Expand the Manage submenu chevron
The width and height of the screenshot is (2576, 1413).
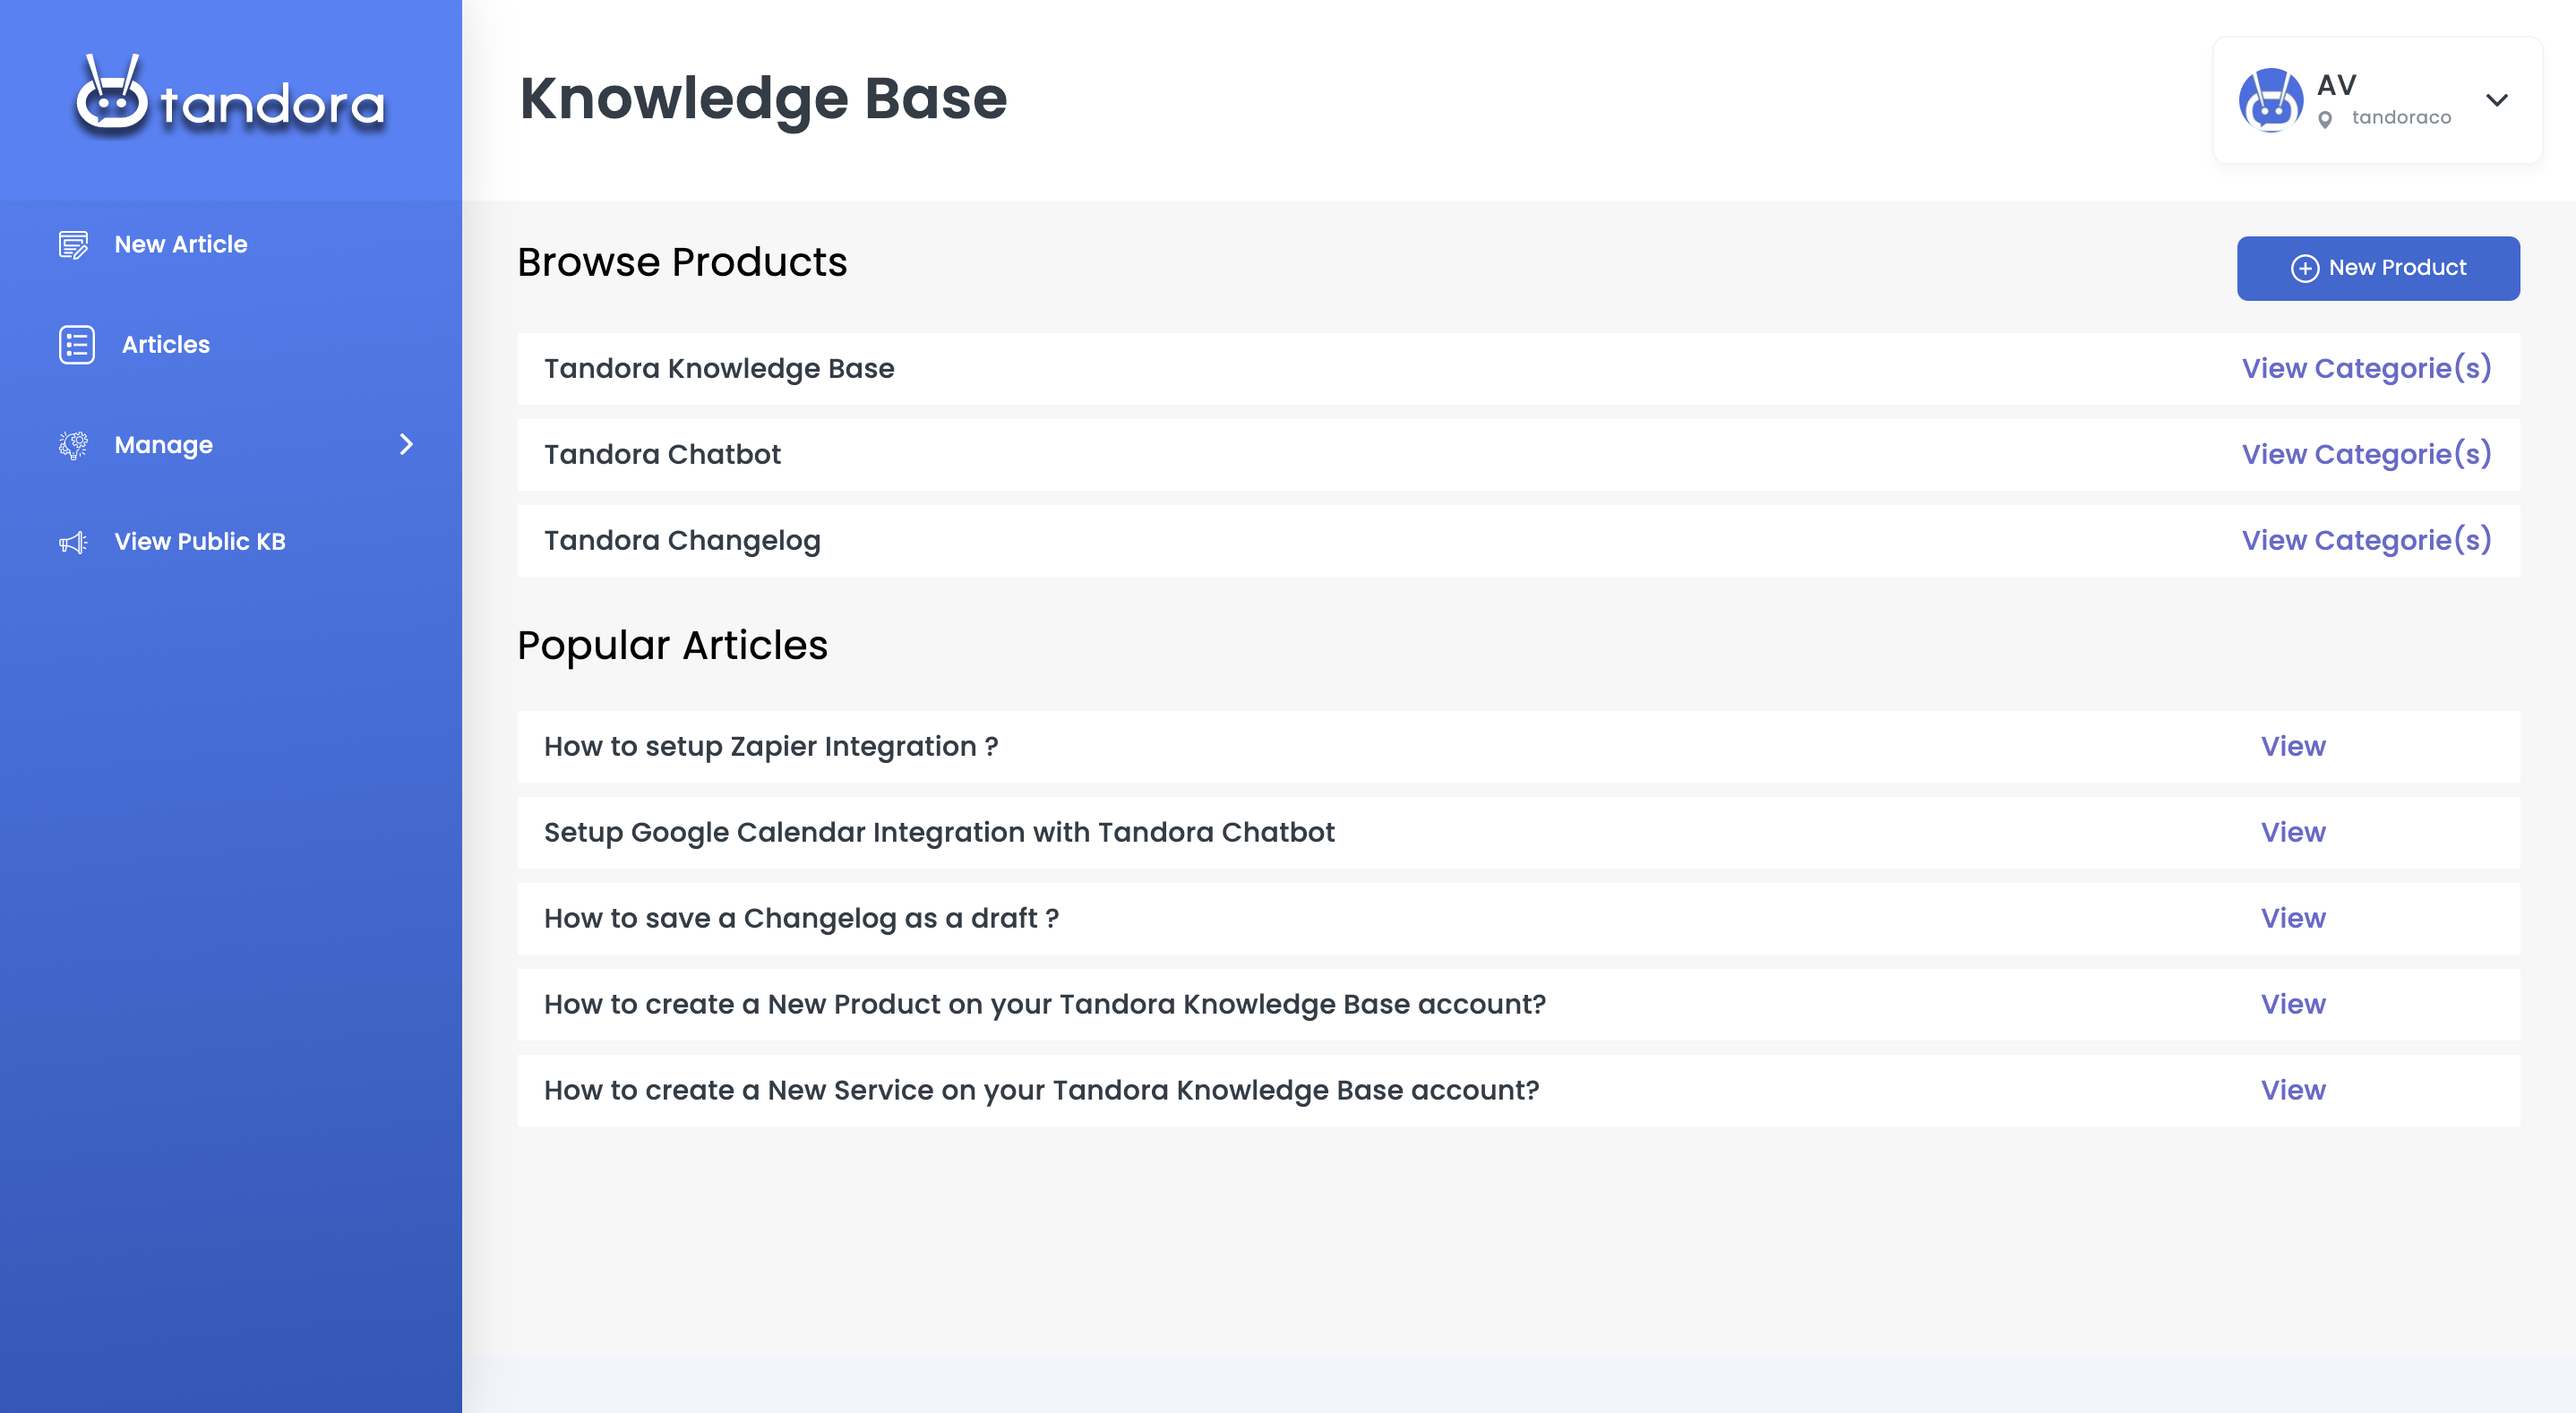click(406, 445)
